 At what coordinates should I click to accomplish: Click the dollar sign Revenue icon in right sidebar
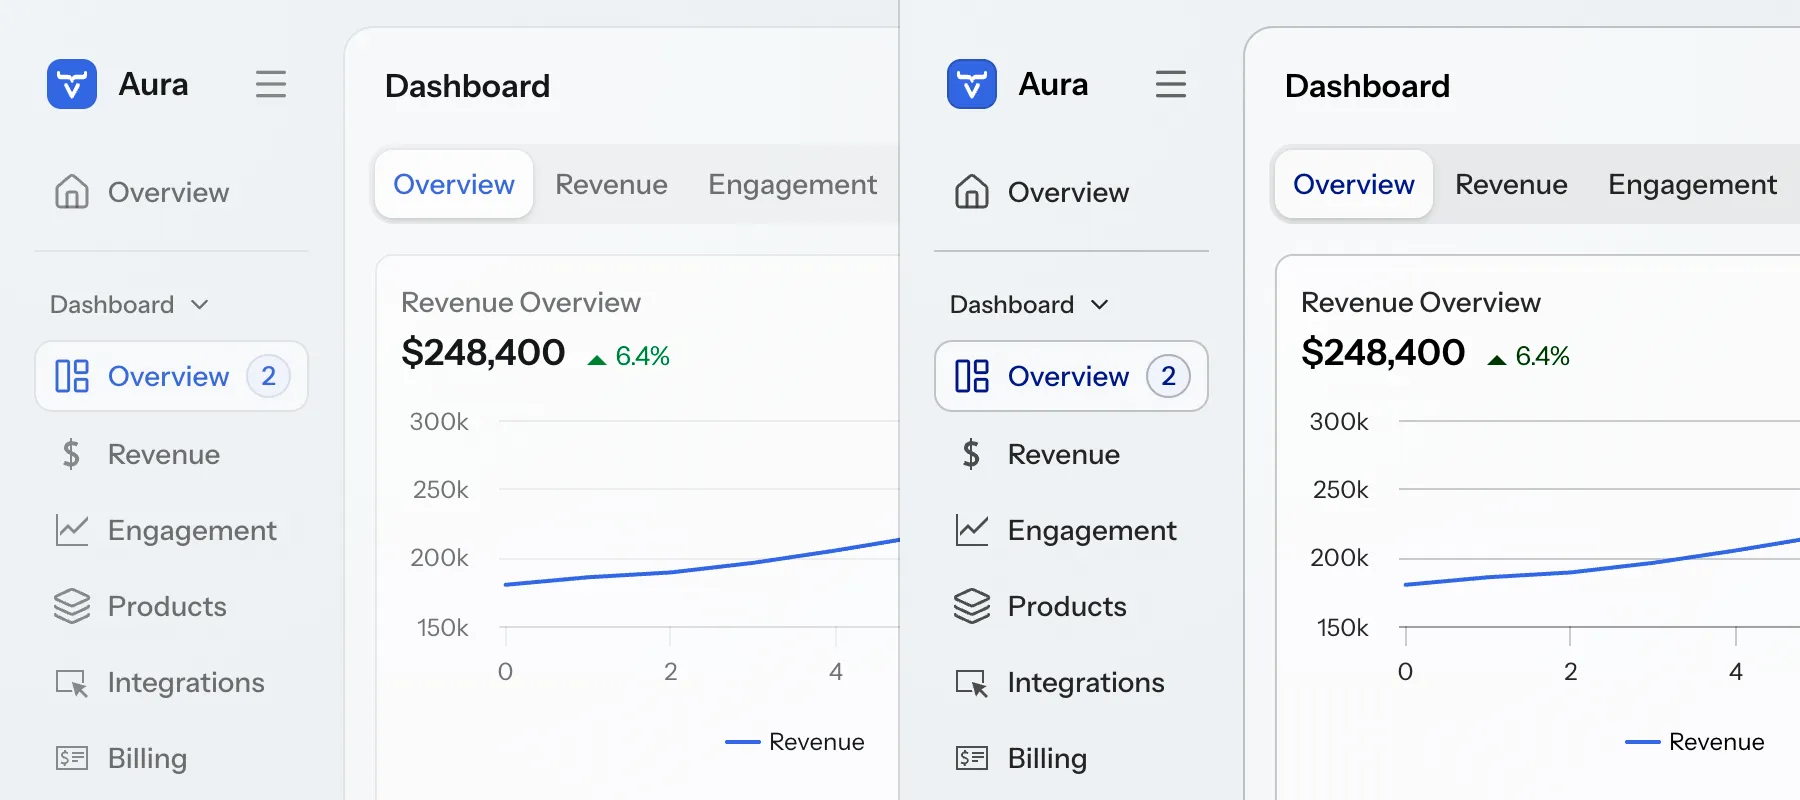click(971, 454)
